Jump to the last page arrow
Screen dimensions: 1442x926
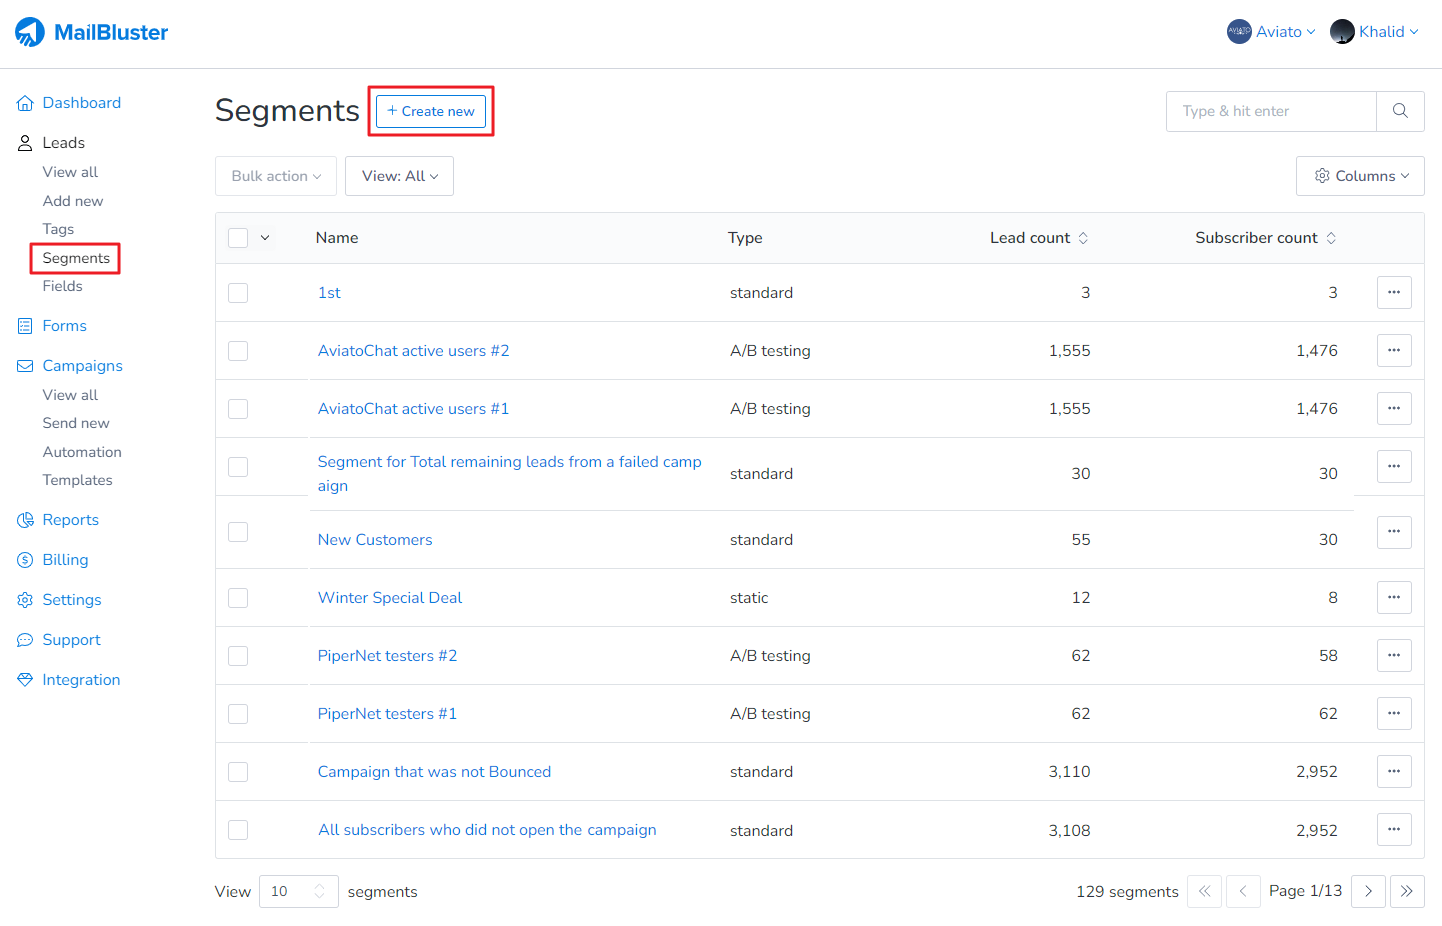[1406, 891]
